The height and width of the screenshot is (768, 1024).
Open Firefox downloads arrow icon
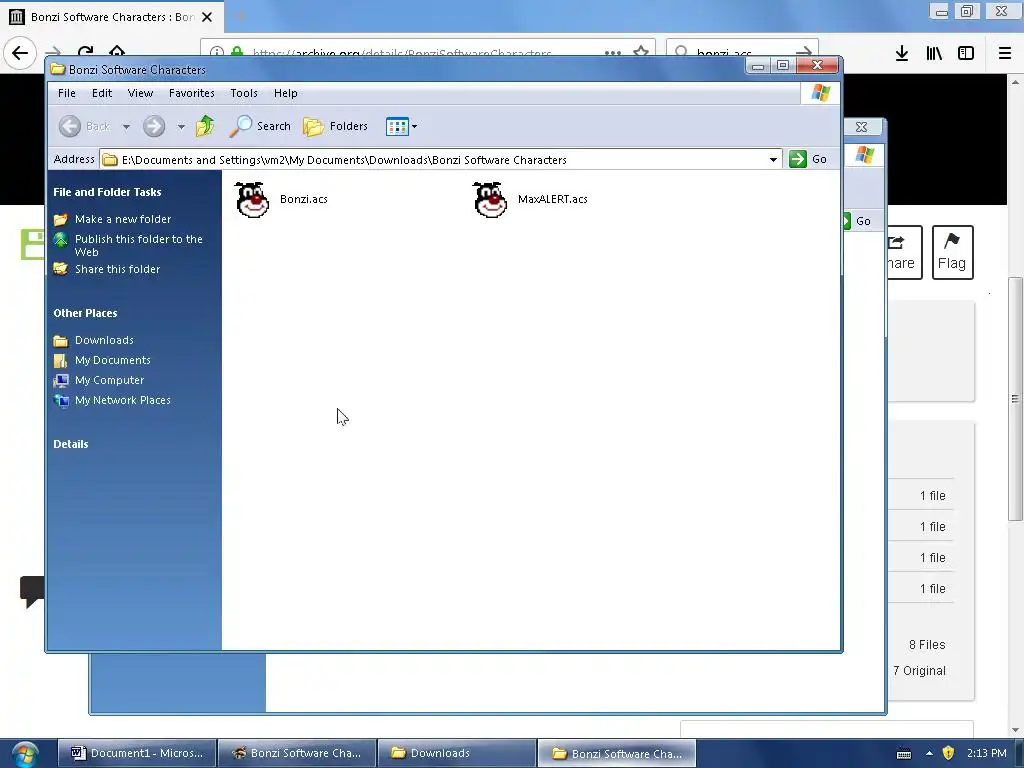point(902,54)
